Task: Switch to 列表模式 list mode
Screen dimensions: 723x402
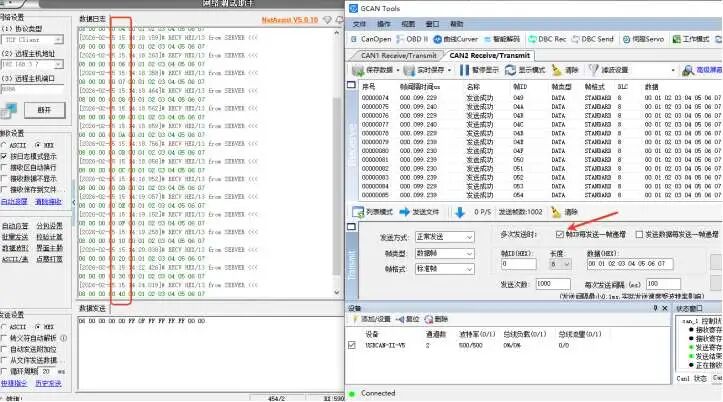Action: (373, 212)
